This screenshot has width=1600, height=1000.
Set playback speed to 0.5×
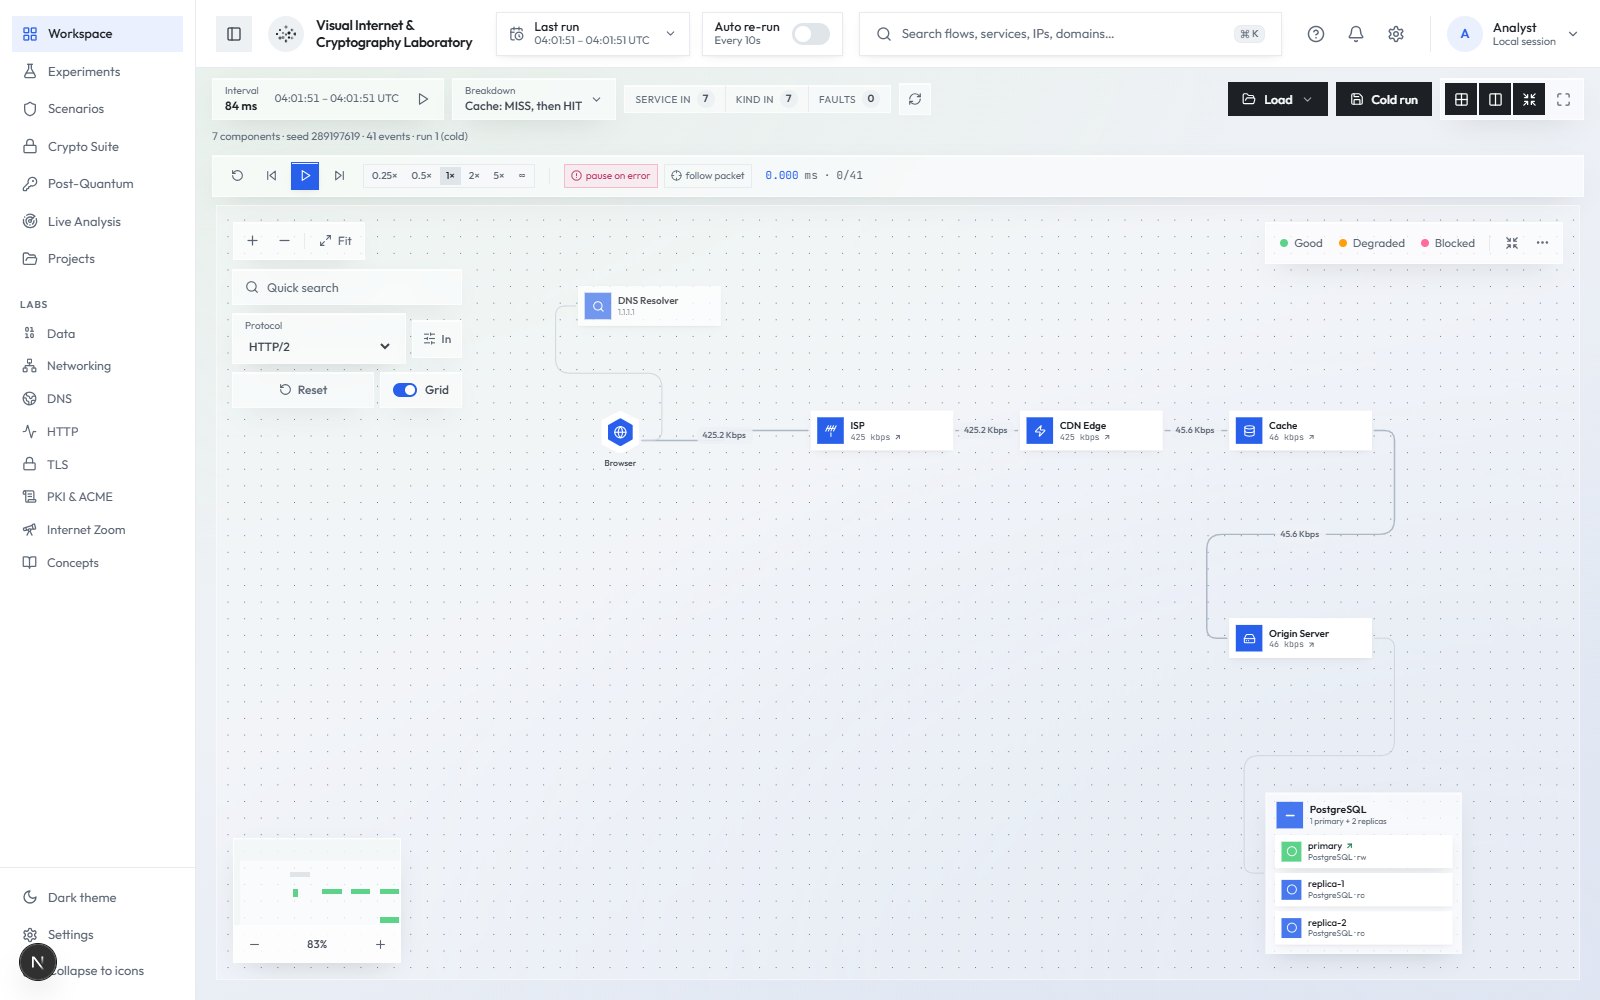421,175
